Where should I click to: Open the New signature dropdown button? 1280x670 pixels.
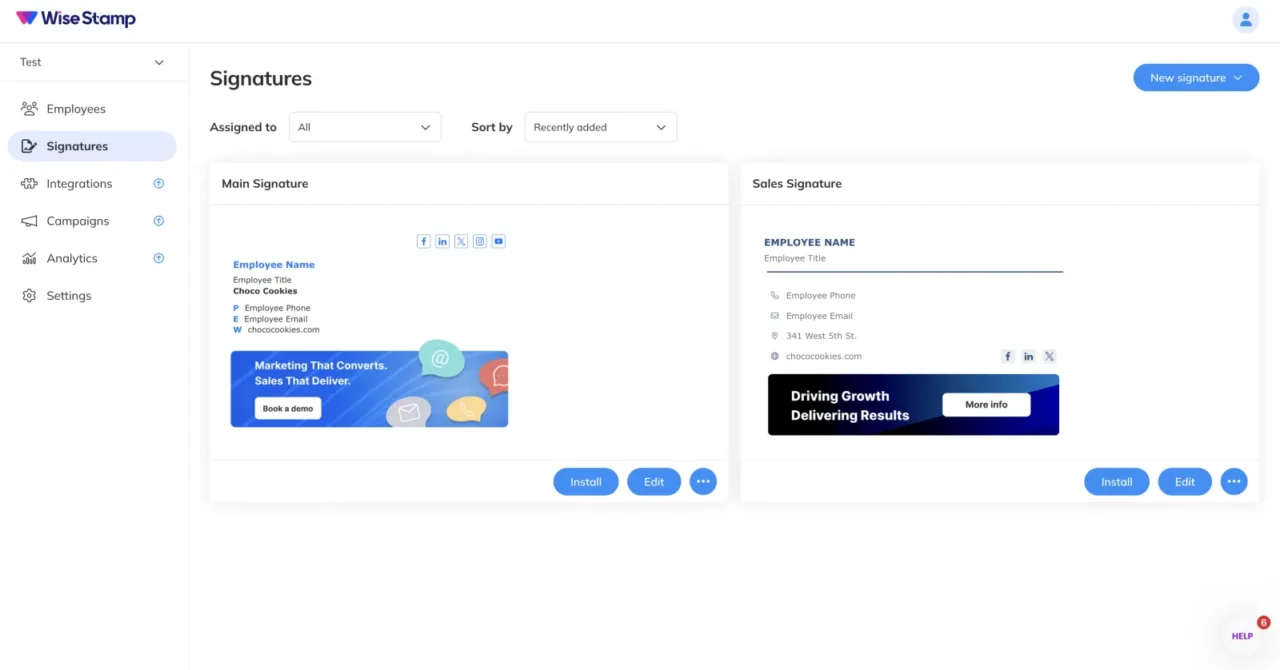[1196, 78]
